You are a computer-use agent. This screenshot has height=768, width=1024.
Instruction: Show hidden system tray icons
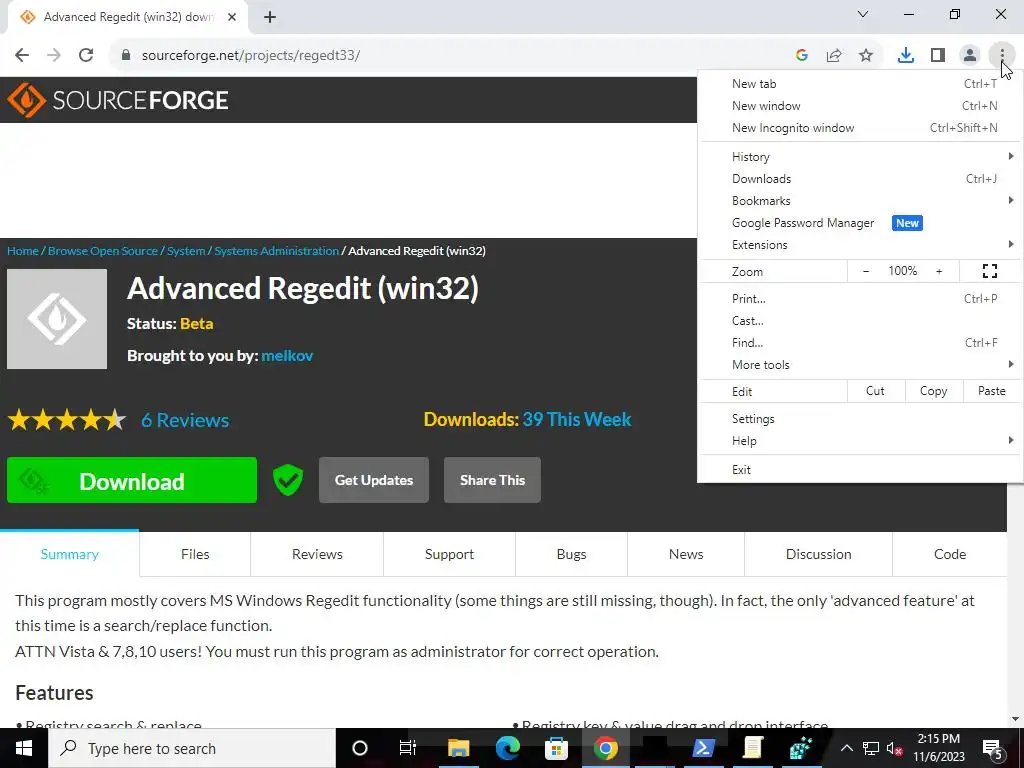(846, 748)
